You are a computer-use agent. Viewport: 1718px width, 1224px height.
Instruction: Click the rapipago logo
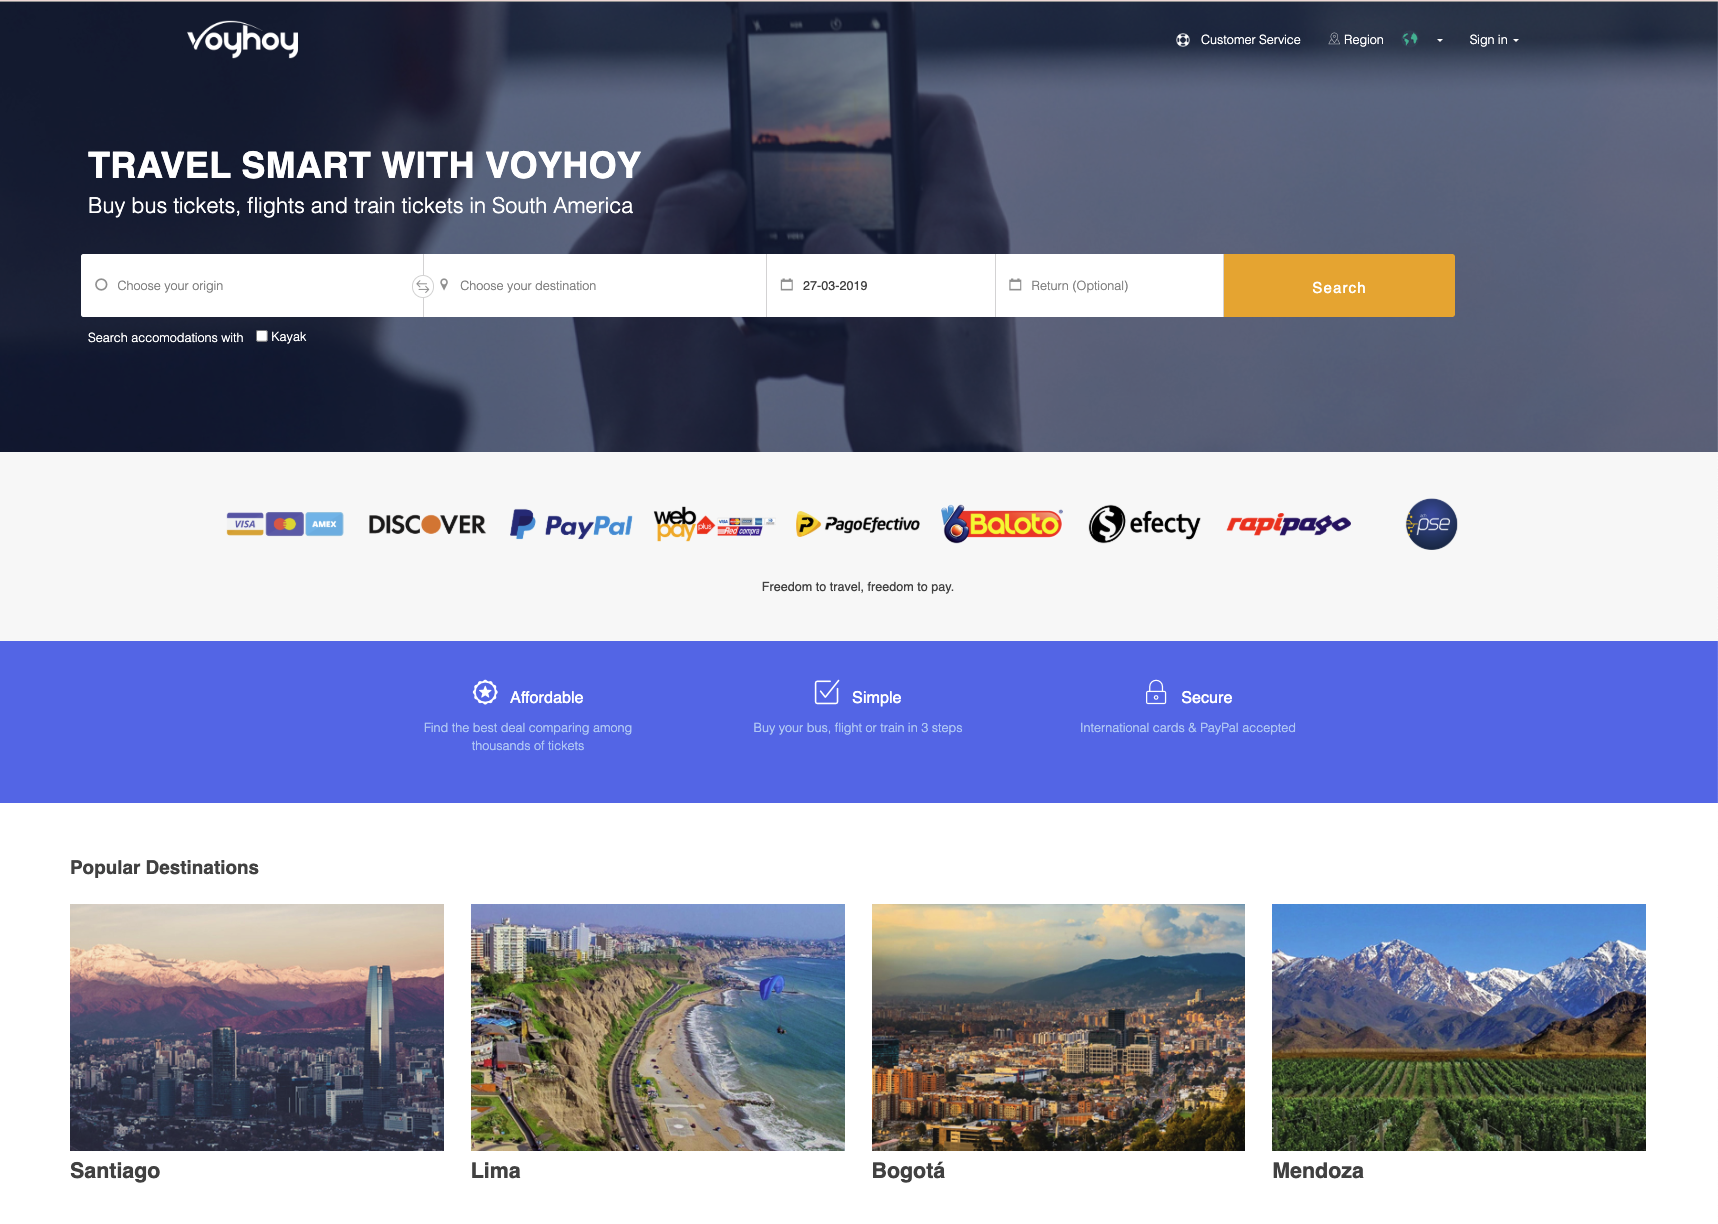(x=1289, y=524)
